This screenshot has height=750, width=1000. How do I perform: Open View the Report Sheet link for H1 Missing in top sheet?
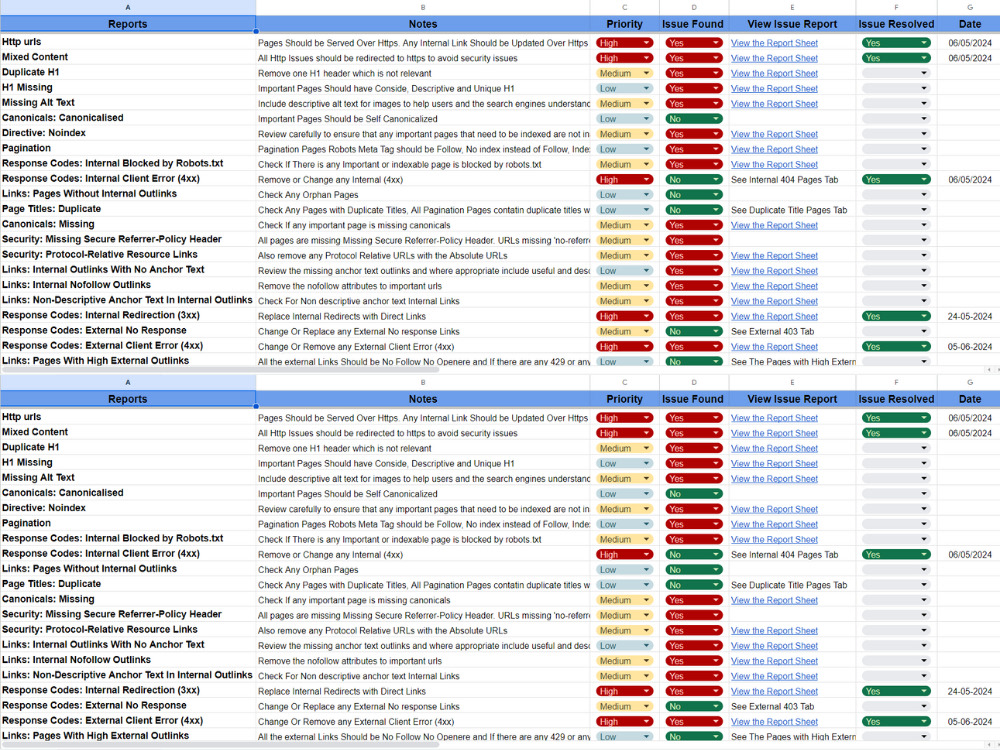point(774,89)
